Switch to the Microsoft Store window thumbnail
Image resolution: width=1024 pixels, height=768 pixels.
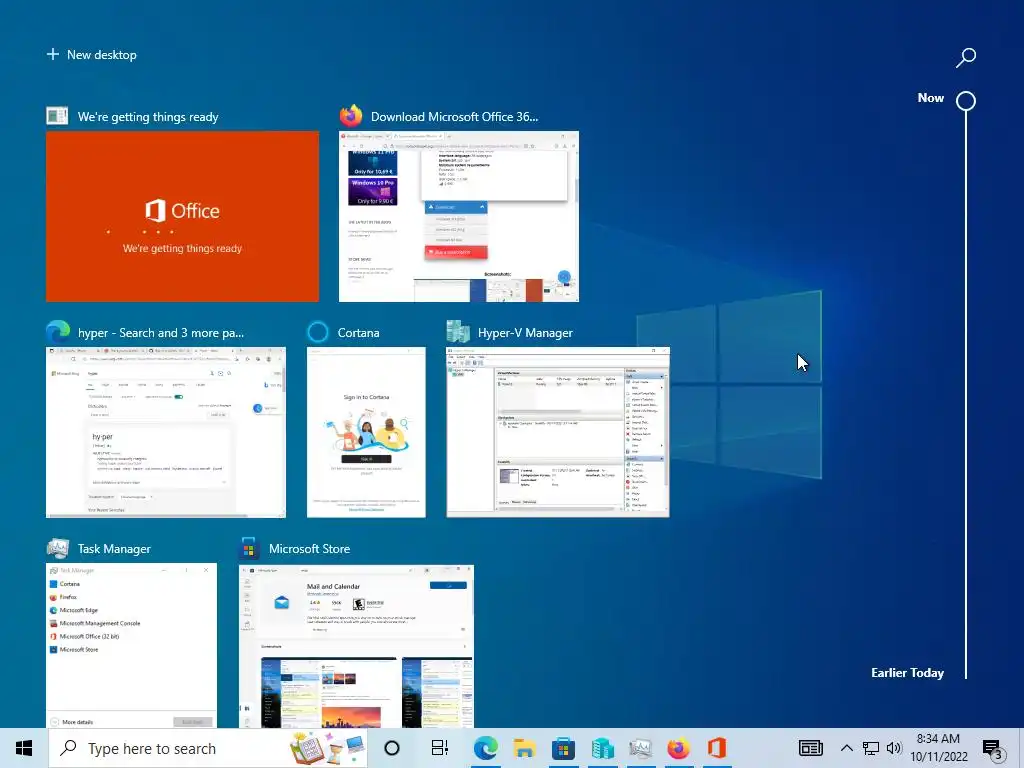pyautogui.click(x=357, y=646)
